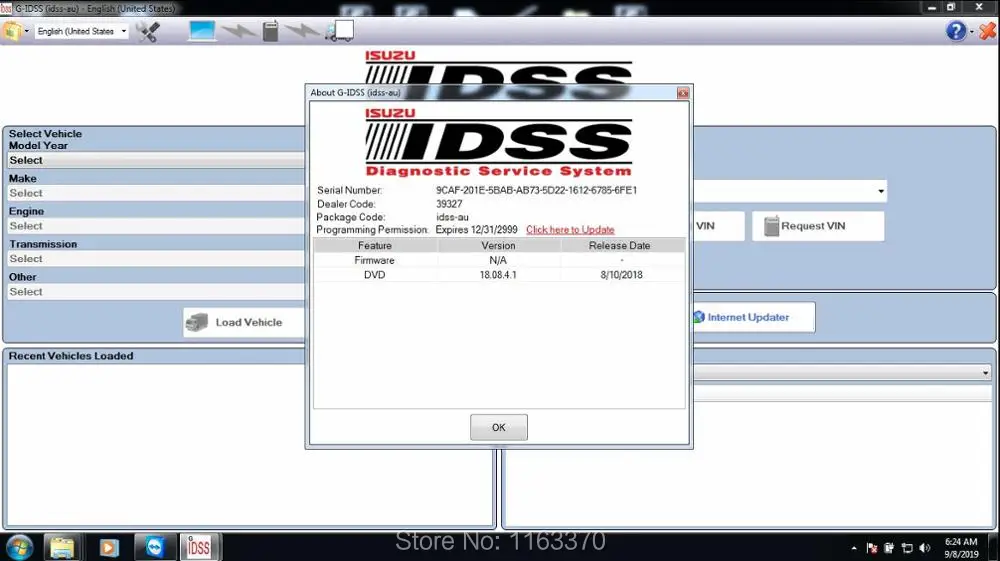Expand the dropdown arrow above Request VIN
This screenshot has height=561, width=1000.
[x=881, y=191]
